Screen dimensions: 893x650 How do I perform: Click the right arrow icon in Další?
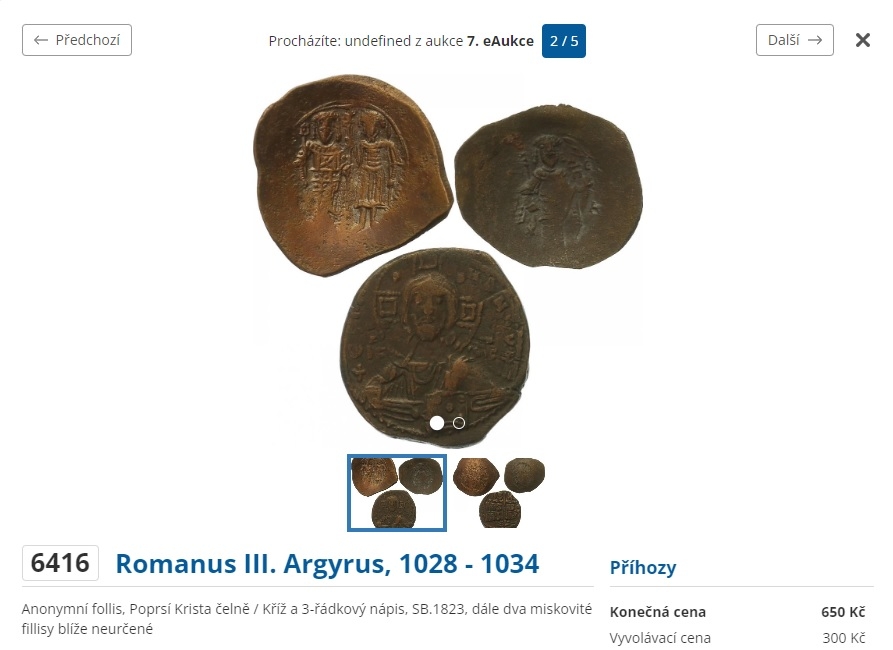click(815, 40)
